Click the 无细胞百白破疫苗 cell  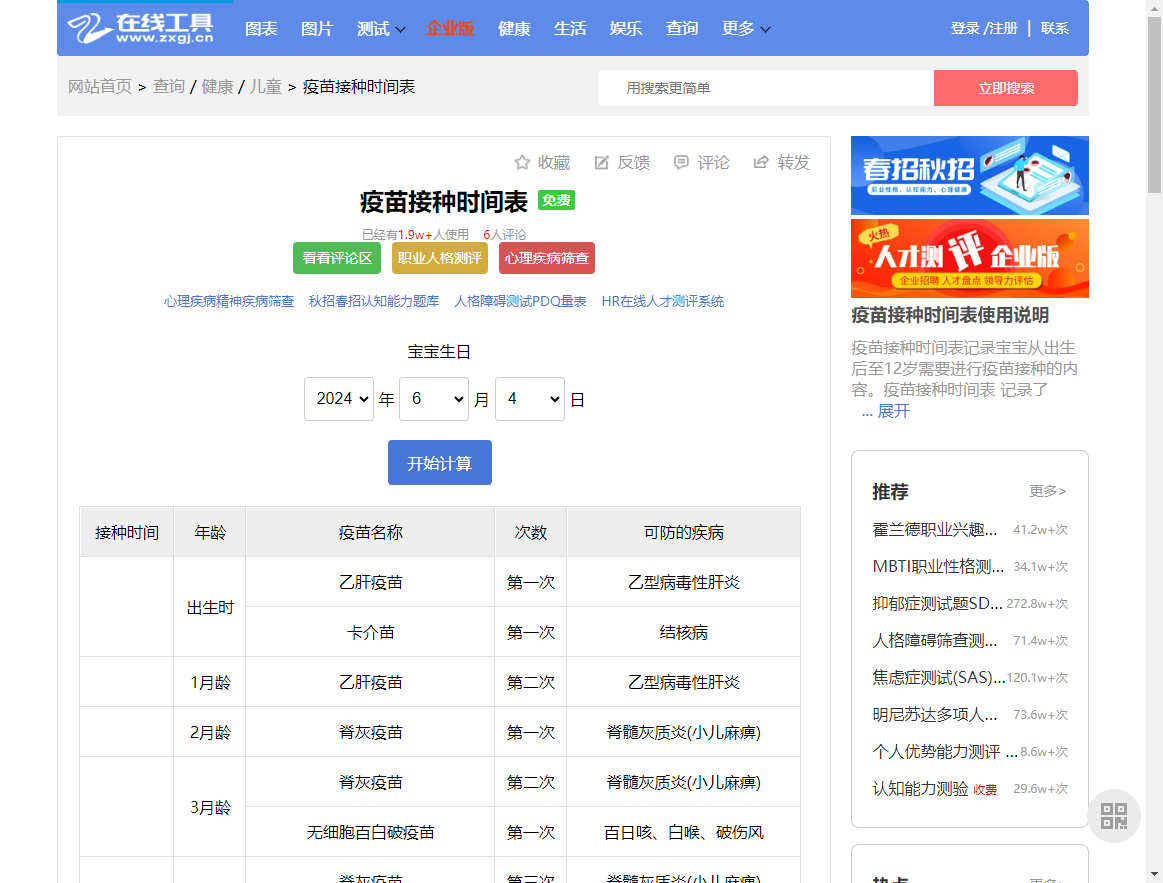pos(370,833)
